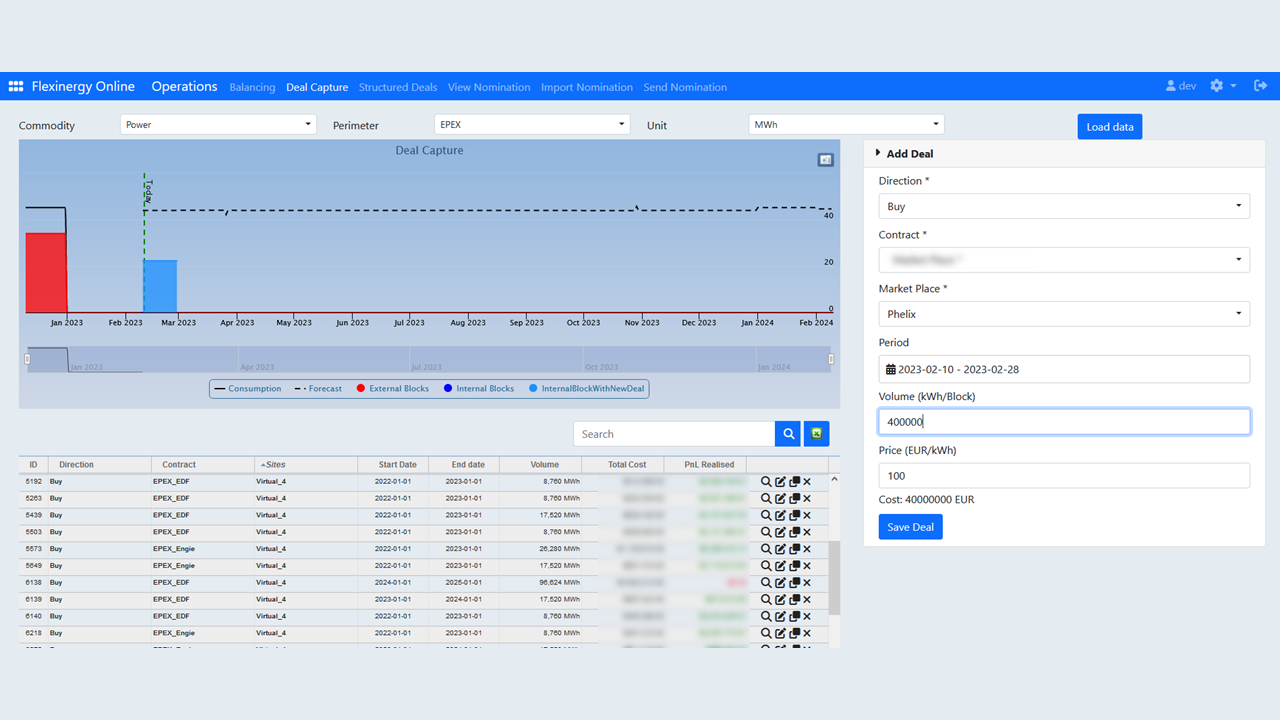Go to the Structured Deals tab
Image resolution: width=1280 pixels, height=720 pixels.
[398, 87]
